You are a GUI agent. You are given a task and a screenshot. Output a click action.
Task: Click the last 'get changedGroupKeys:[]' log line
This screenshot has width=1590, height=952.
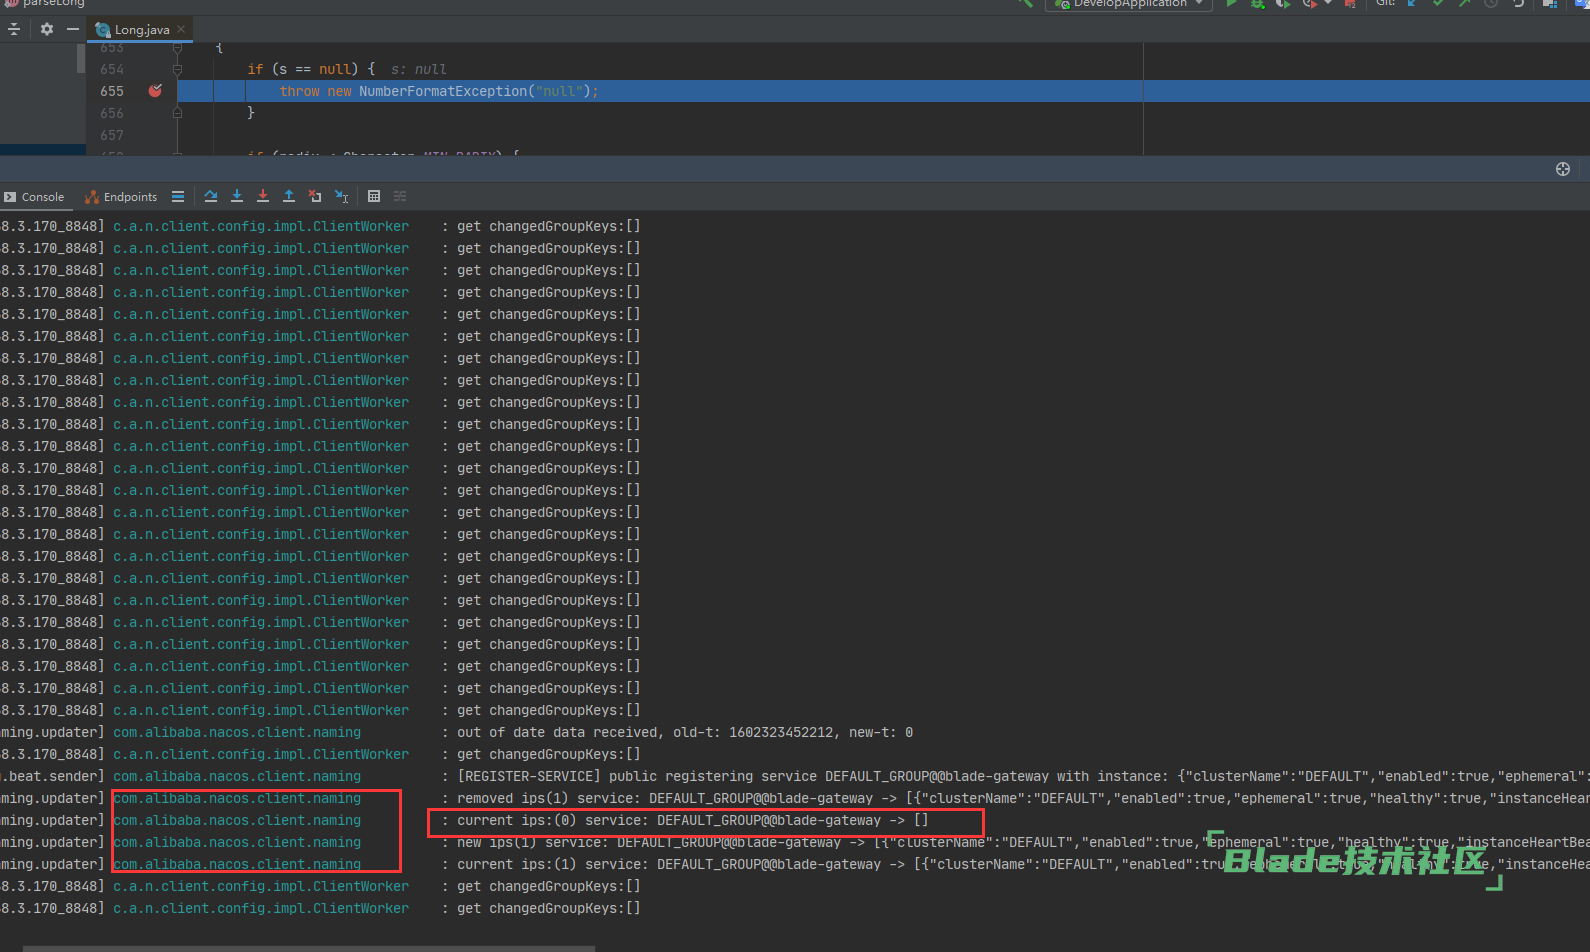tap(548, 908)
